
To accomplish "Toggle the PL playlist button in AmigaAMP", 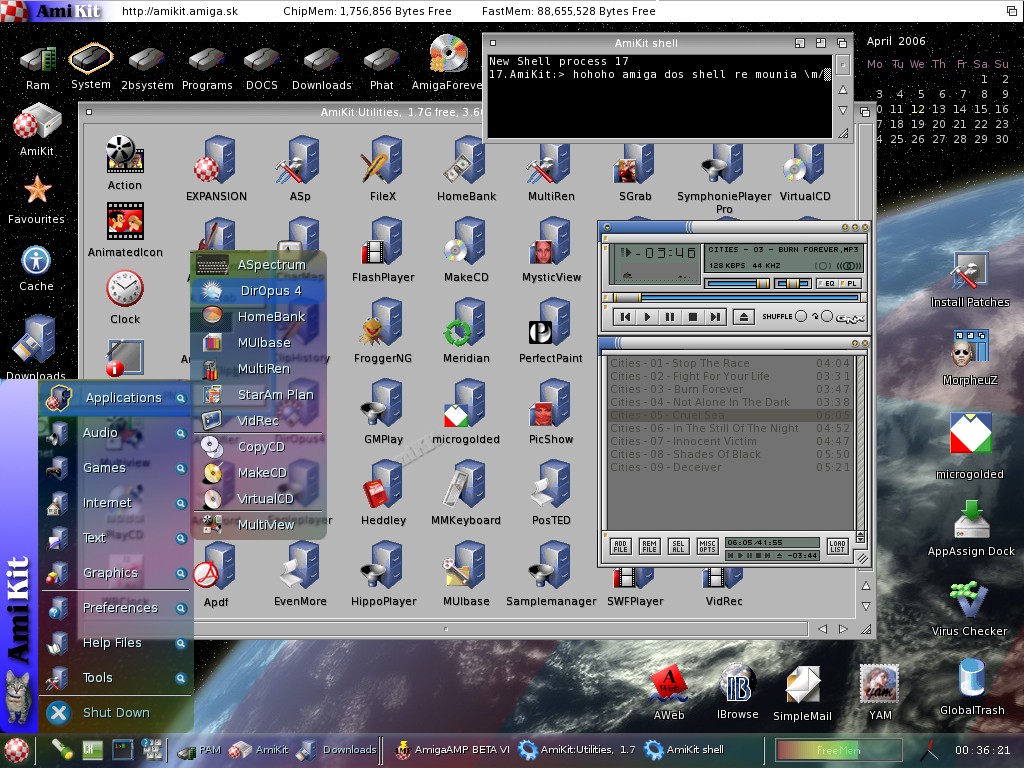I will (x=850, y=283).
